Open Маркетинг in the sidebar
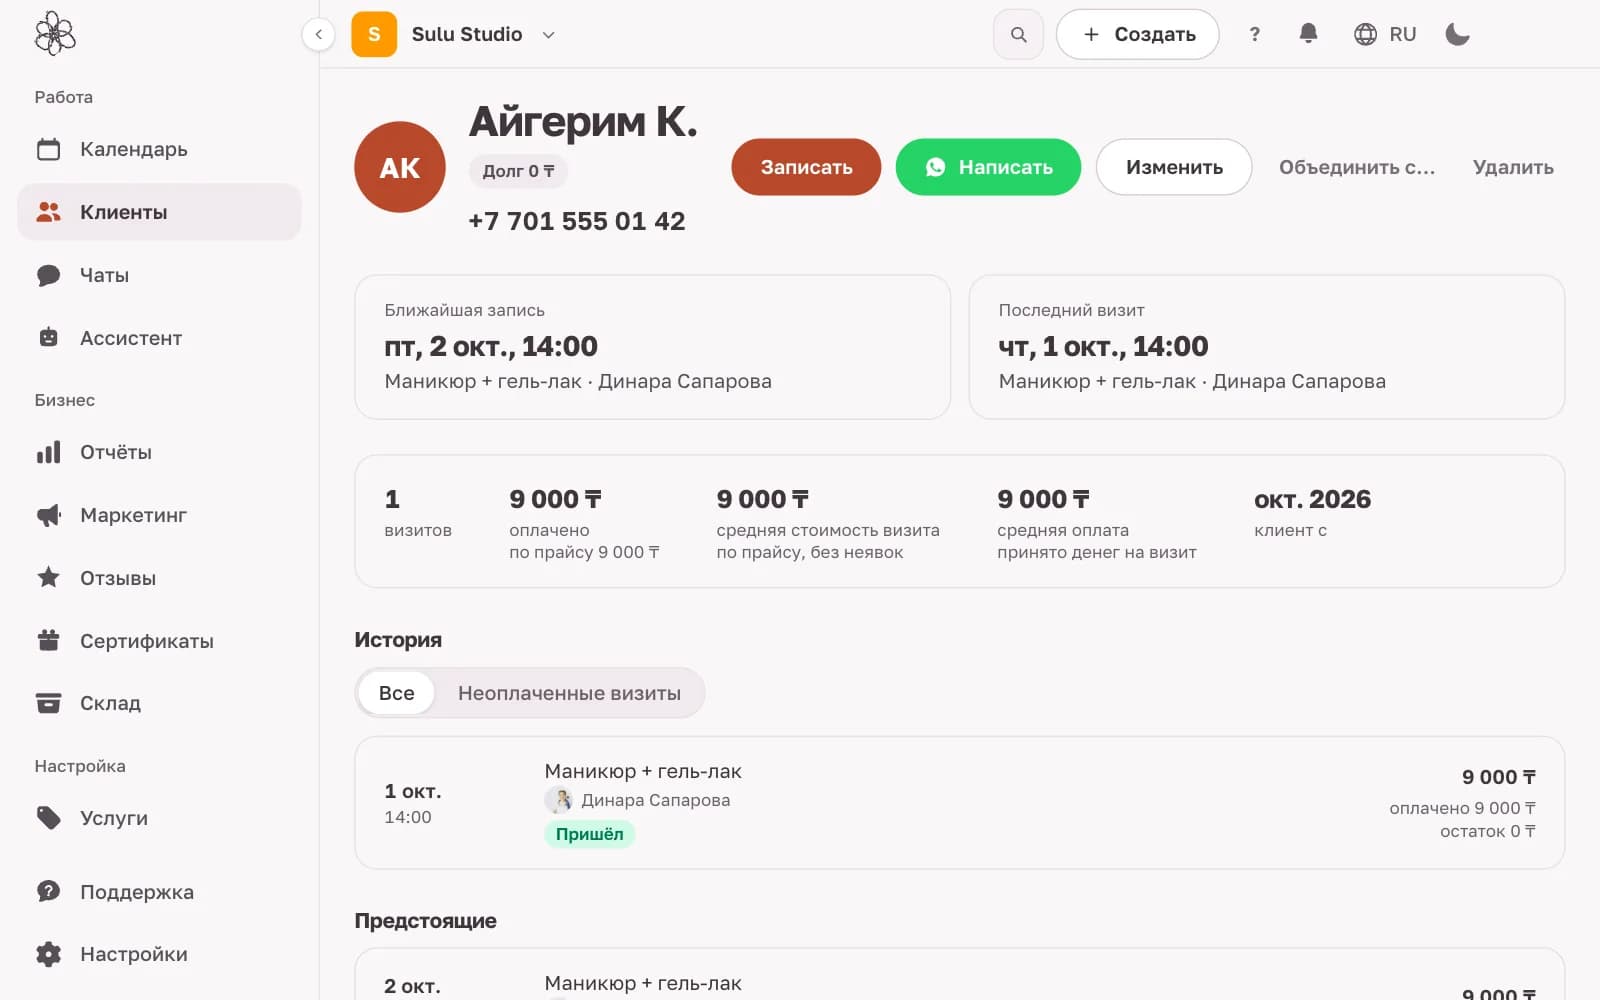This screenshot has width=1600, height=1000. tap(159, 515)
